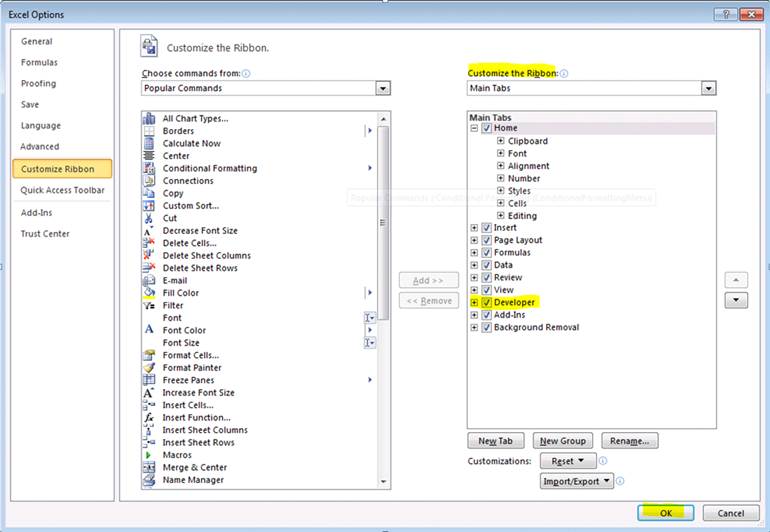Click the Connections command icon
This screenshot has width=770, height=532.
(149, 181)
